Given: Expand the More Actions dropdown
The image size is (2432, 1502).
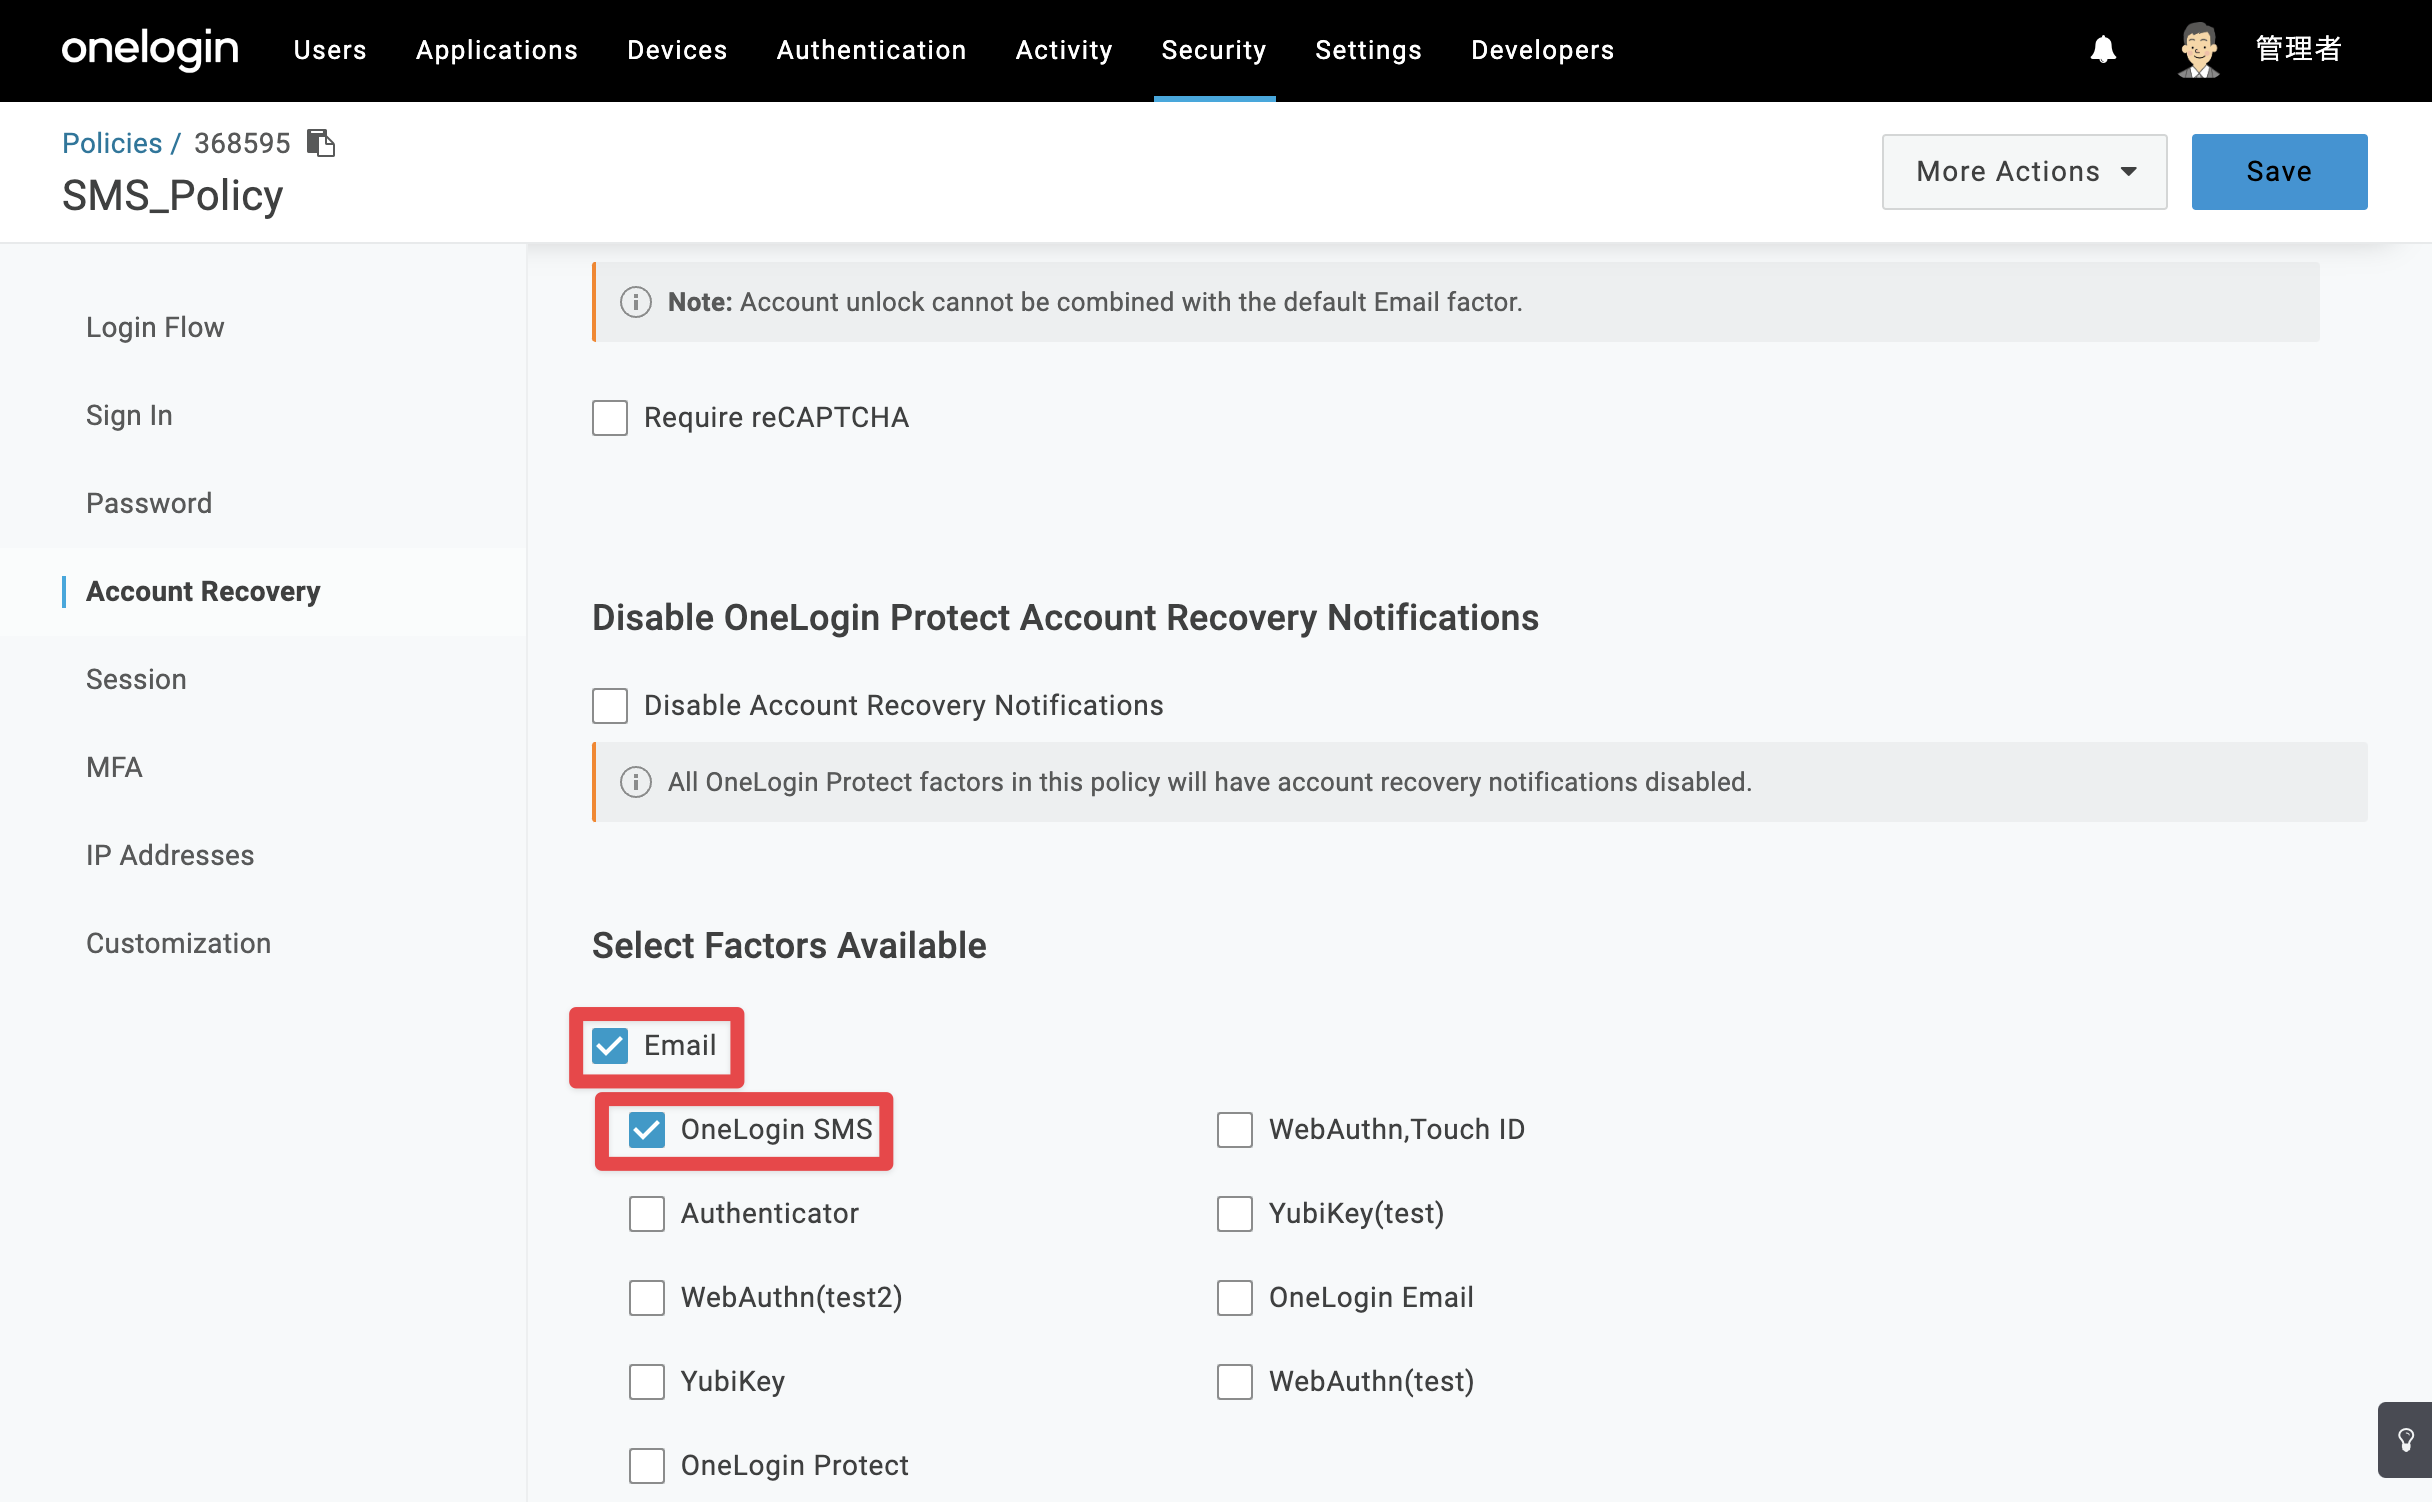Looking at the screenshot, I should click(2025, 172).
